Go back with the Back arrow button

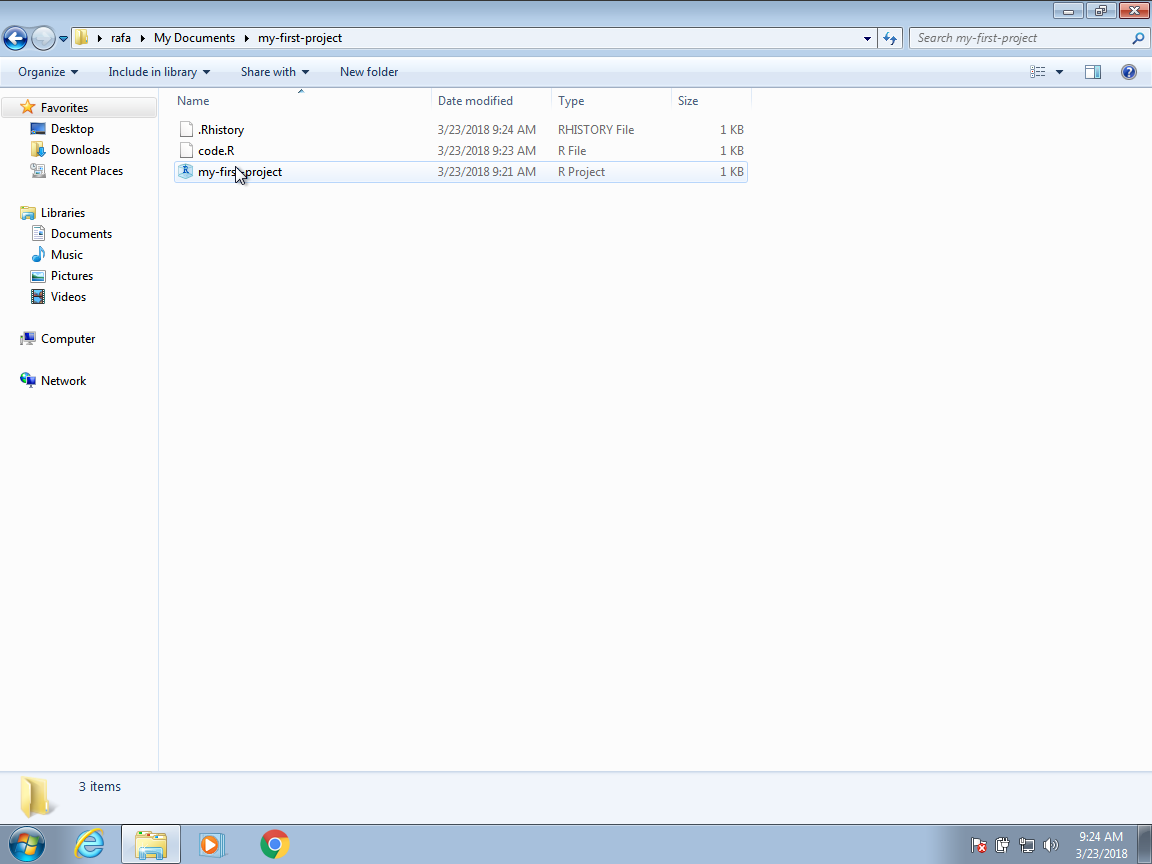tap(15, 38)
